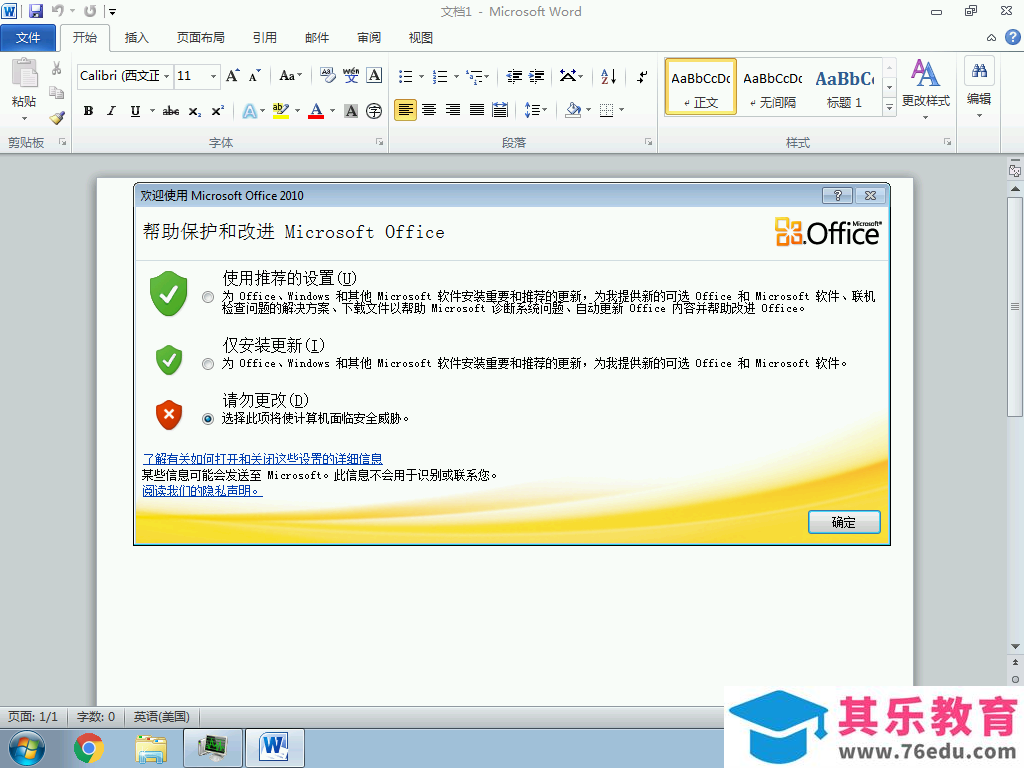Apply Subscript formatting
Viewport: 1024px width, 768px height.
195,111
